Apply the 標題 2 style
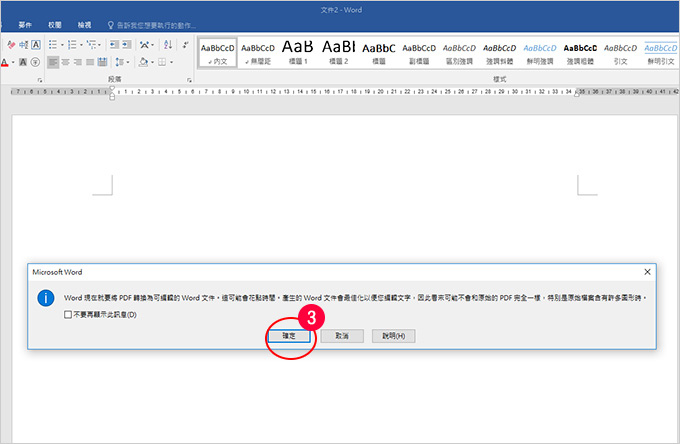The height and width of the screenshot is (444, 680). 338,53
